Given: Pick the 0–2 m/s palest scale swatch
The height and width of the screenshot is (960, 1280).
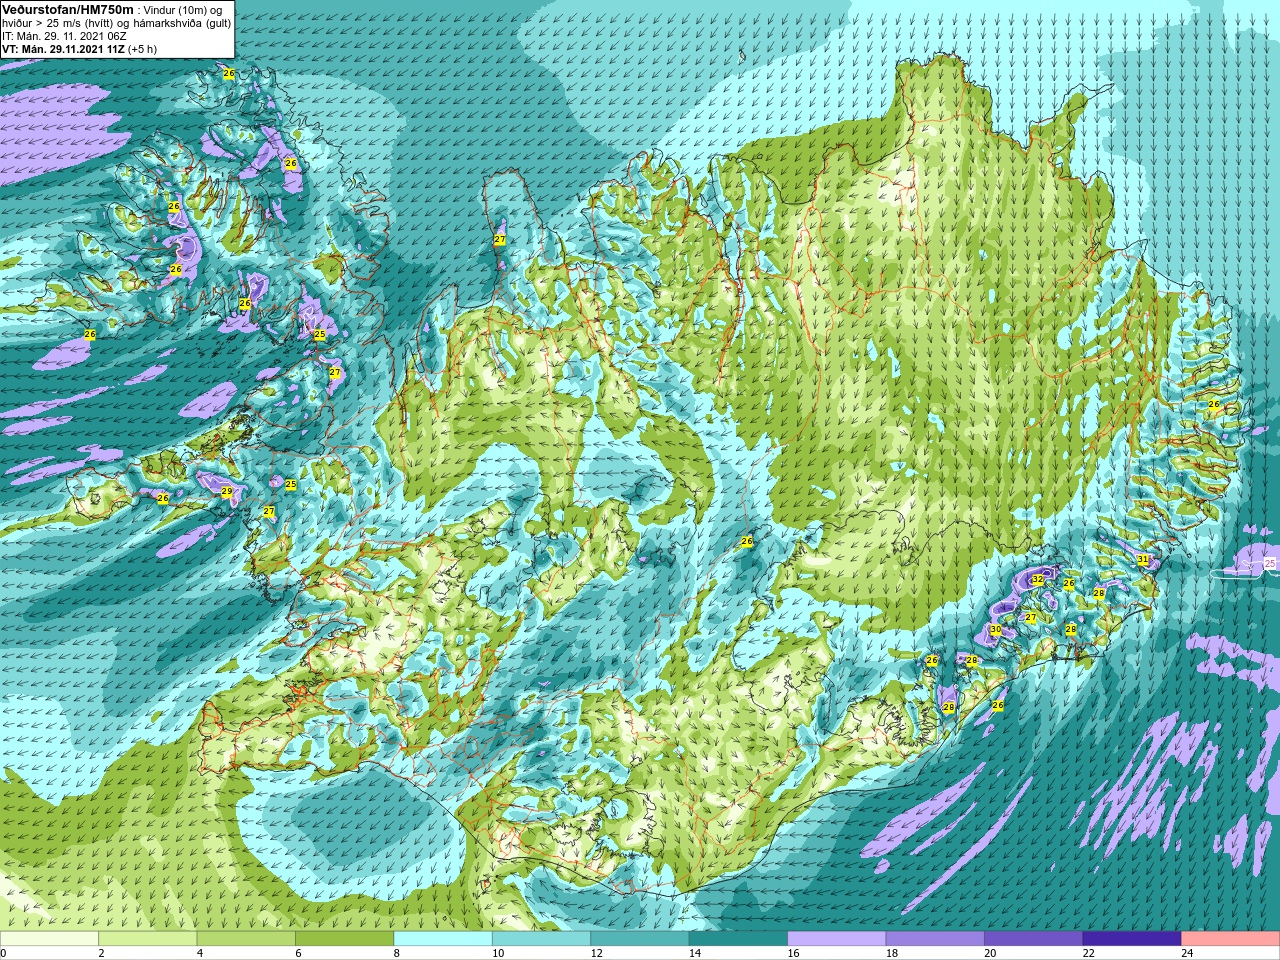Looking at the screenshot, I should click(x=49, y=939).
